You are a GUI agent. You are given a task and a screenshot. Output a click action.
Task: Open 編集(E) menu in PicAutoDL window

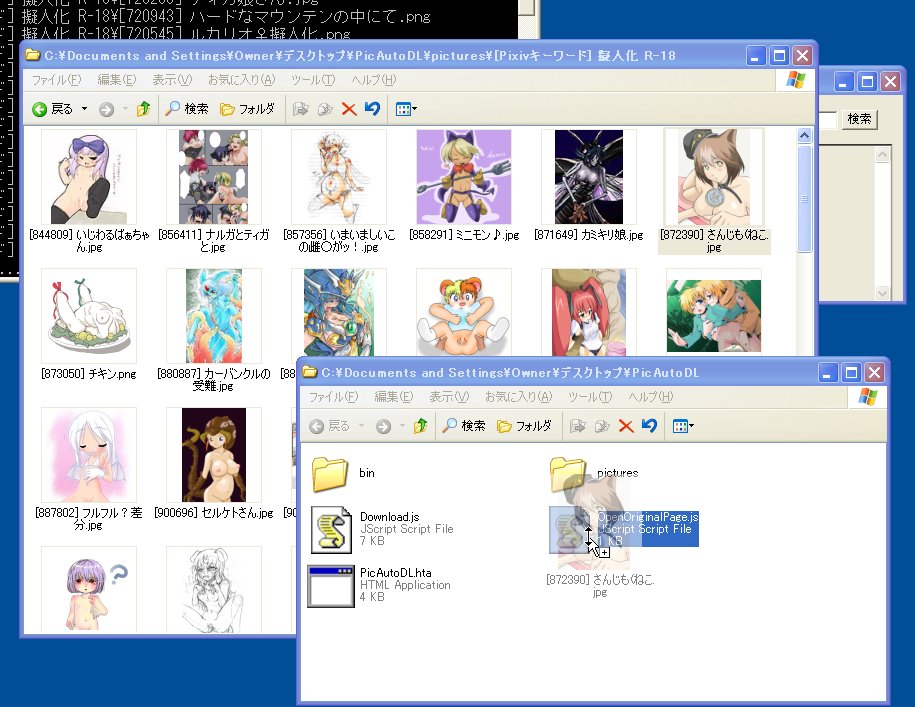tap(393, 397)
